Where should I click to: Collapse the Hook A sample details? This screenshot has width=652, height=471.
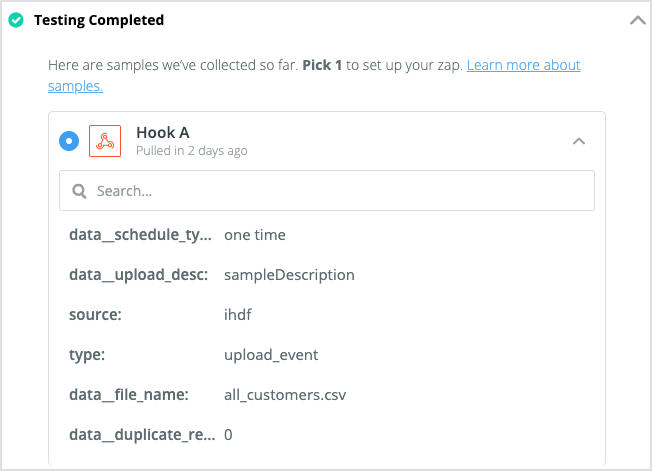pos(579,141)
